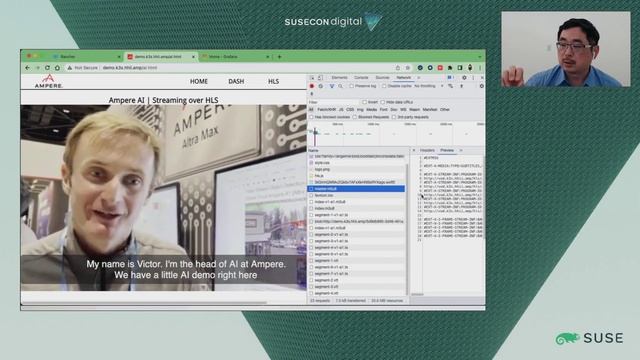Check the Blocked Requests checkbox
640x360 pixels.
[355, 117]
